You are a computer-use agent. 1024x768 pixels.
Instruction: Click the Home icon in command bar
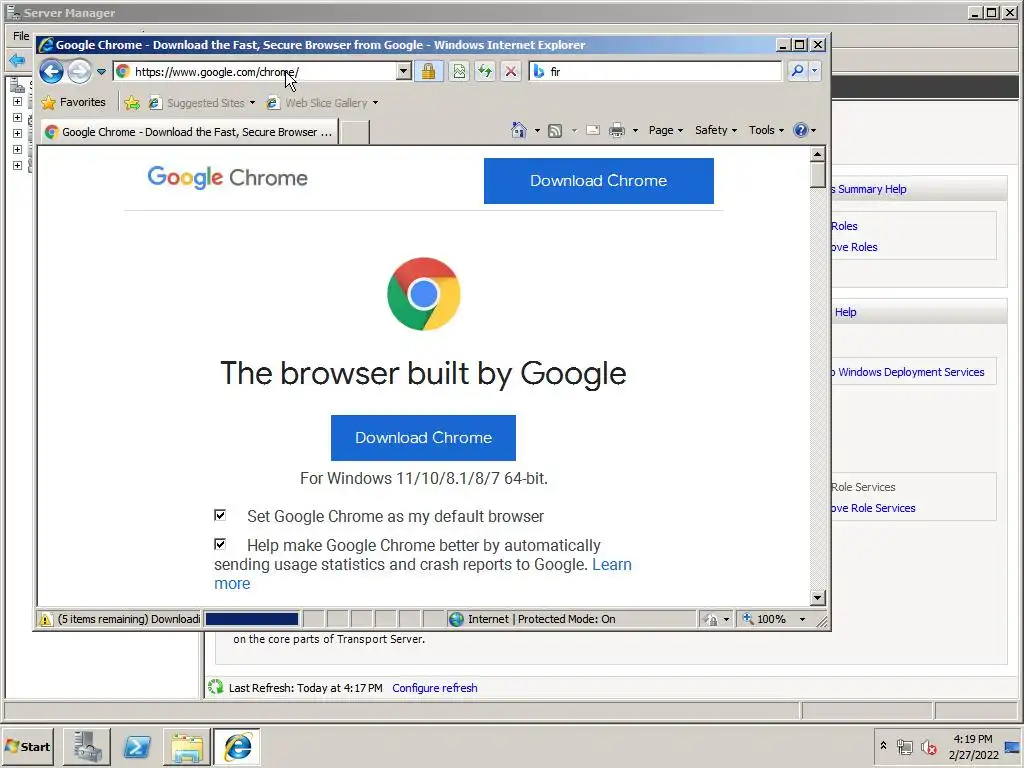click(x=519, y=130)
